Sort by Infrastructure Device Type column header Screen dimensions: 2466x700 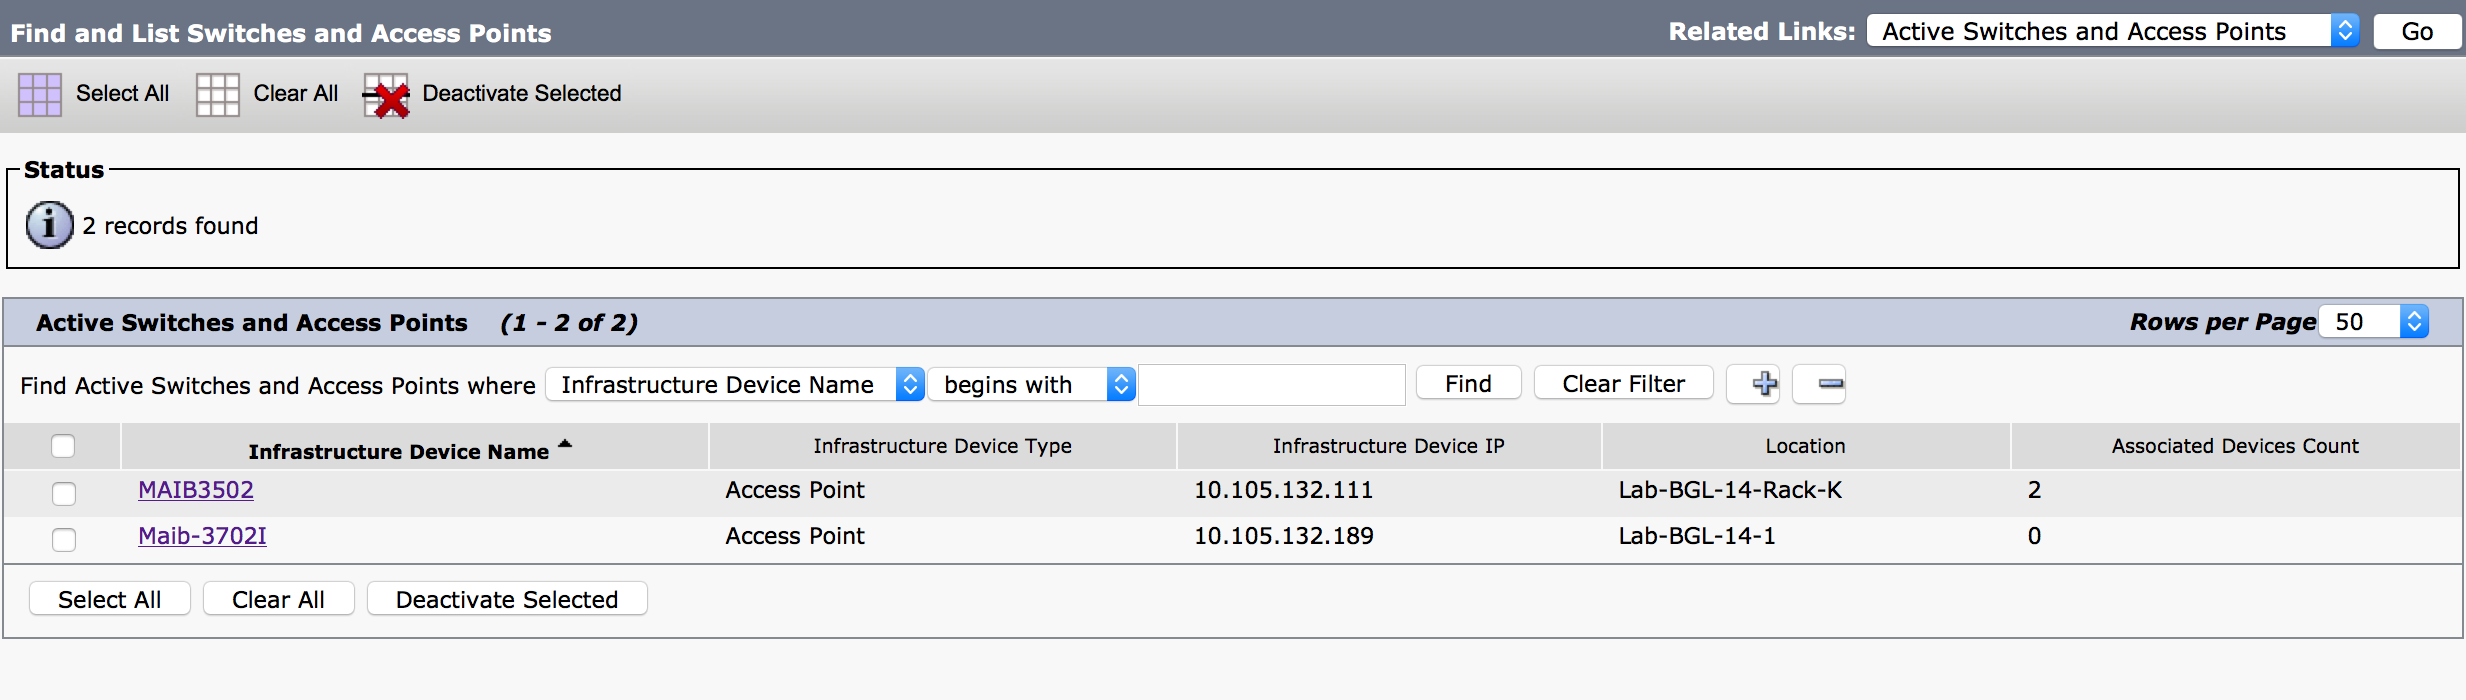(942, 446)
